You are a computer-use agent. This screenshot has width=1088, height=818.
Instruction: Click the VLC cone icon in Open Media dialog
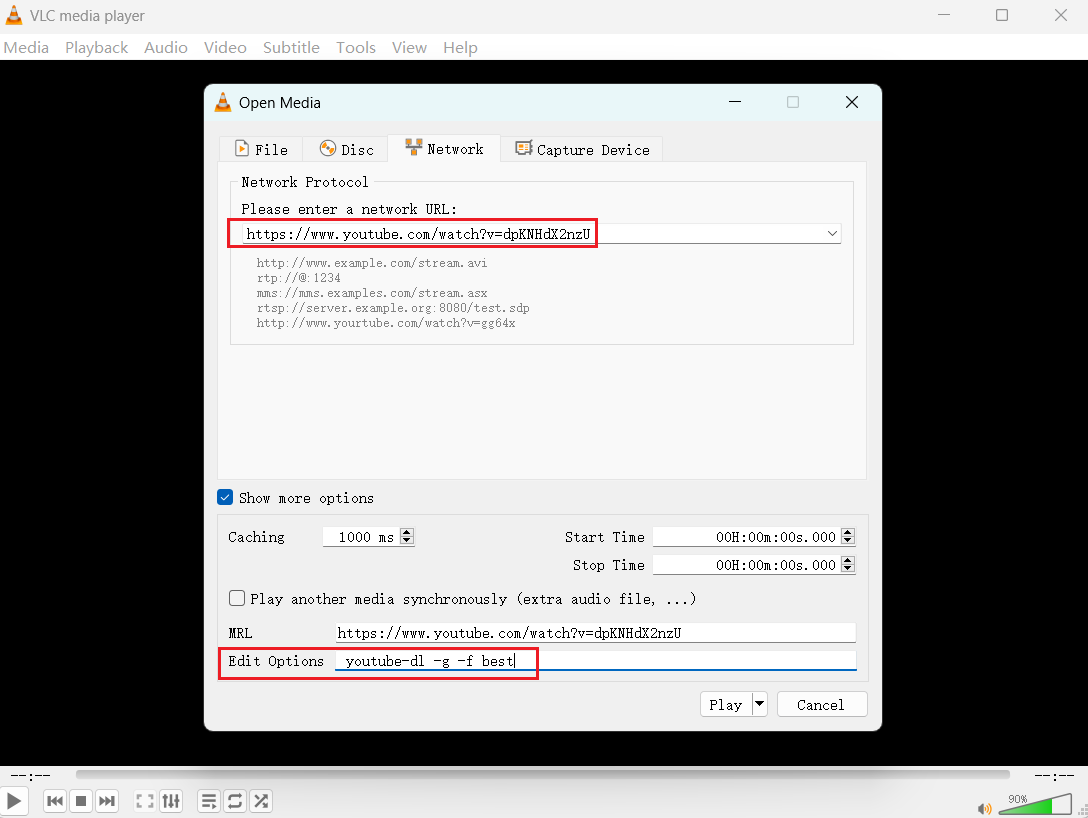[223, 103]
